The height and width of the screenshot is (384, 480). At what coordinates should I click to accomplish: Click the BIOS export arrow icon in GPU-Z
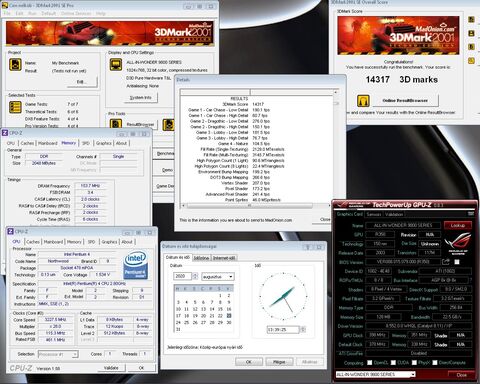coord(446,262)
